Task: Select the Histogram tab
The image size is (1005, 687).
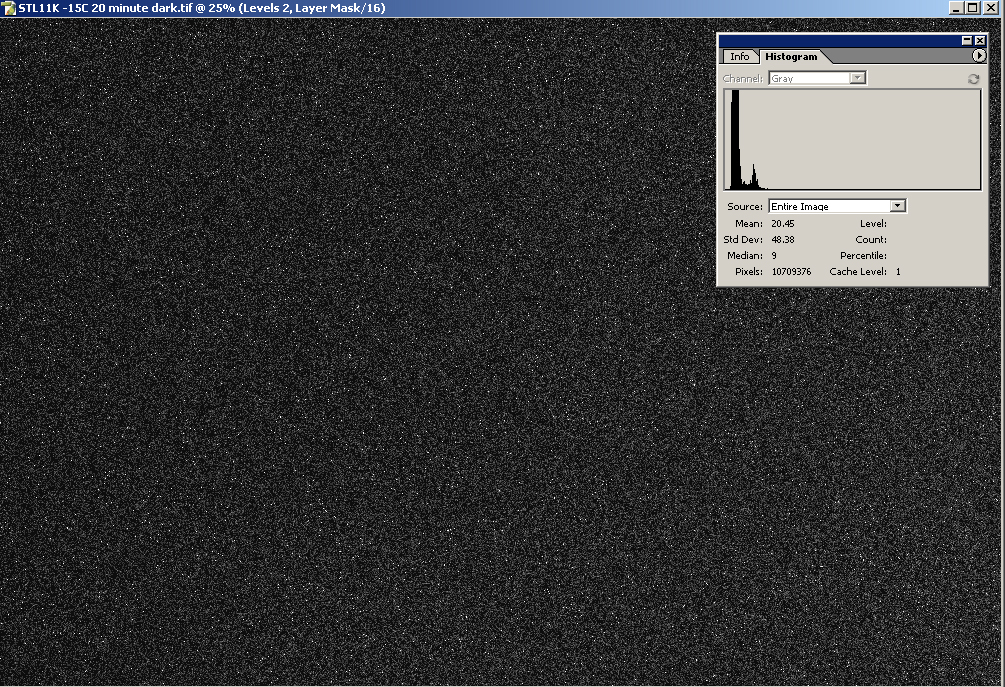Action: click(791, 57)
